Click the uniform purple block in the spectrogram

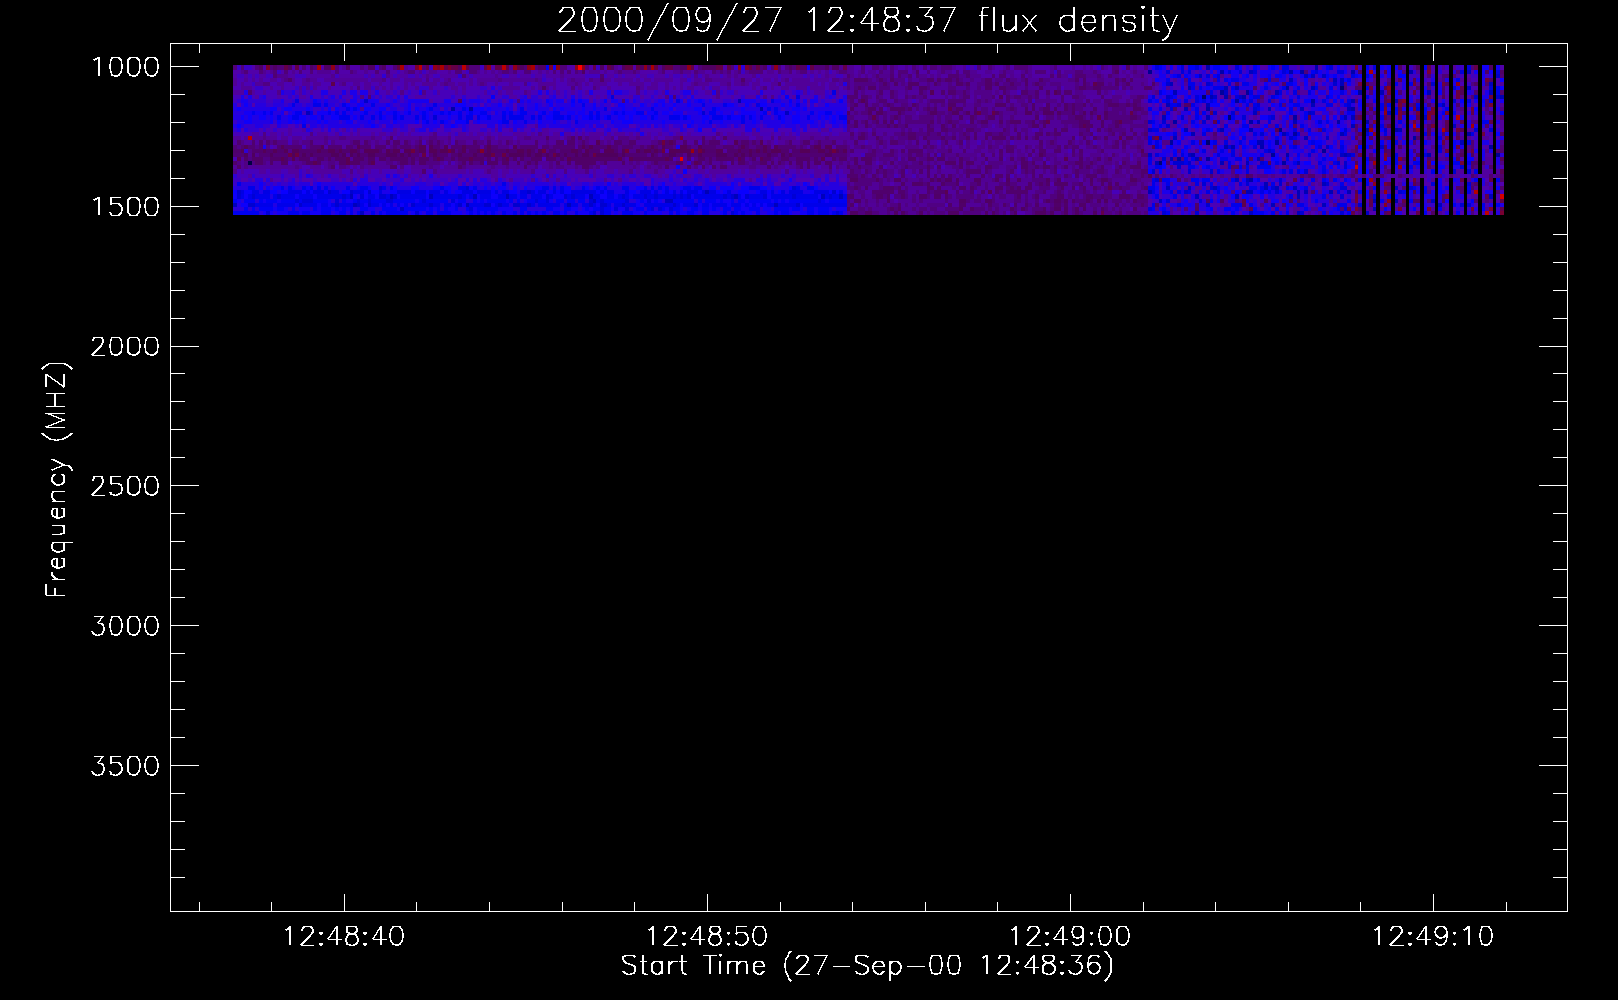(998, 140)
